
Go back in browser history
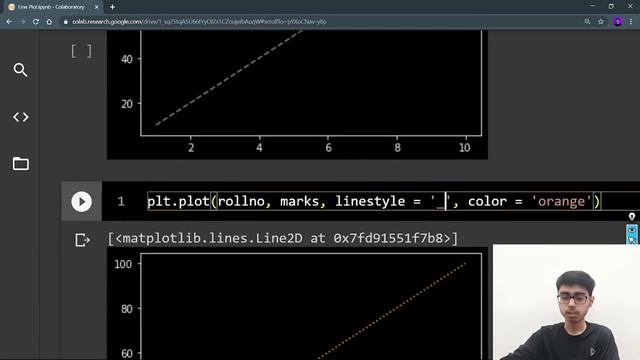(9, 22)
